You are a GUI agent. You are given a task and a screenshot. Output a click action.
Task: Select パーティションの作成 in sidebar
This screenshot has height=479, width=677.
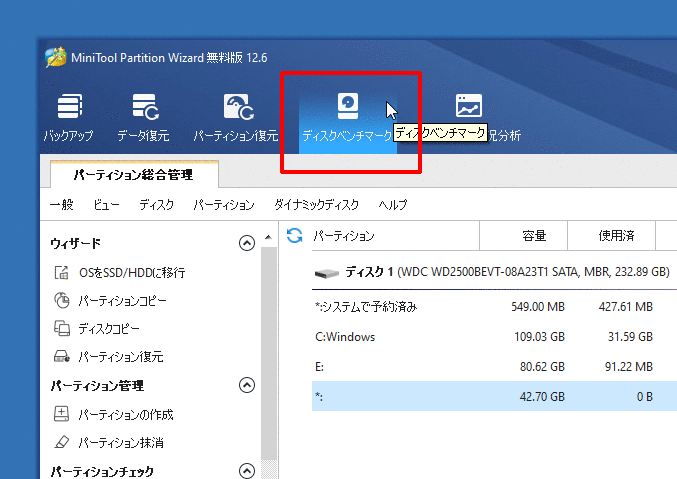point(126,414)
